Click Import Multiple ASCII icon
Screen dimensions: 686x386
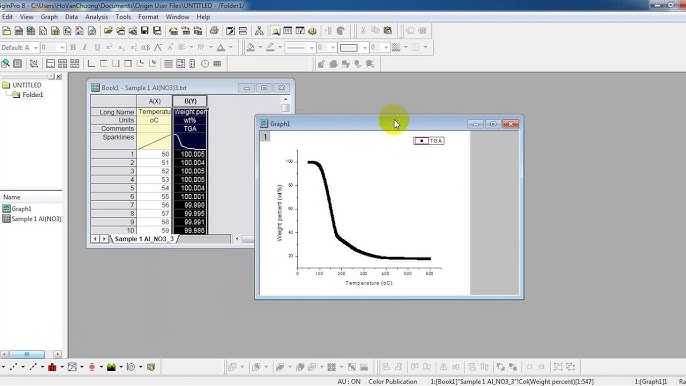pos(198,31)
